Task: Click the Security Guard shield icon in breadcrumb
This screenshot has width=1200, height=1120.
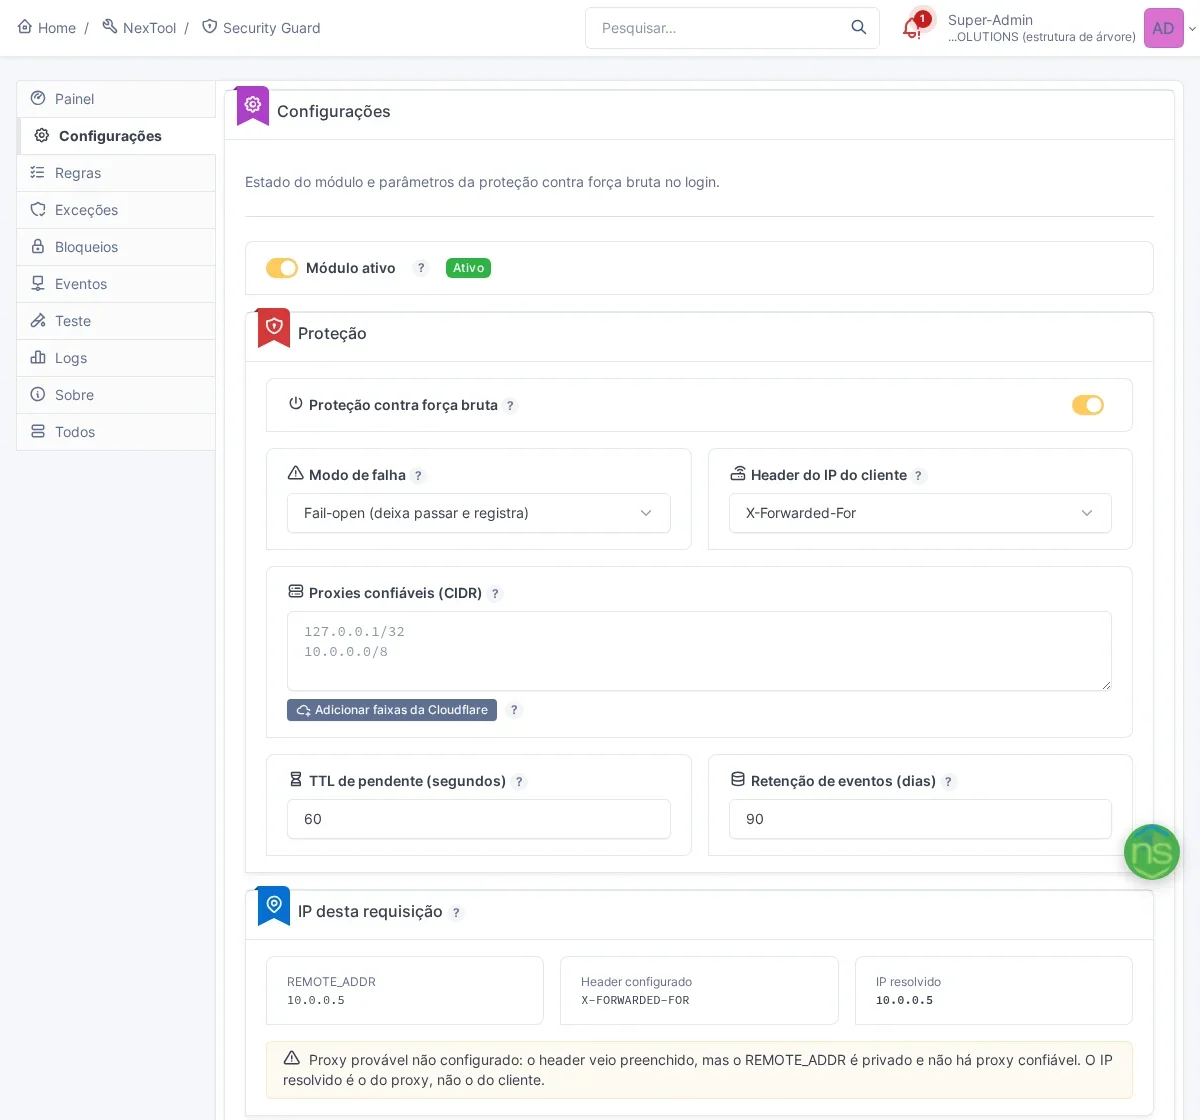Action: click(x=210, y=27)
